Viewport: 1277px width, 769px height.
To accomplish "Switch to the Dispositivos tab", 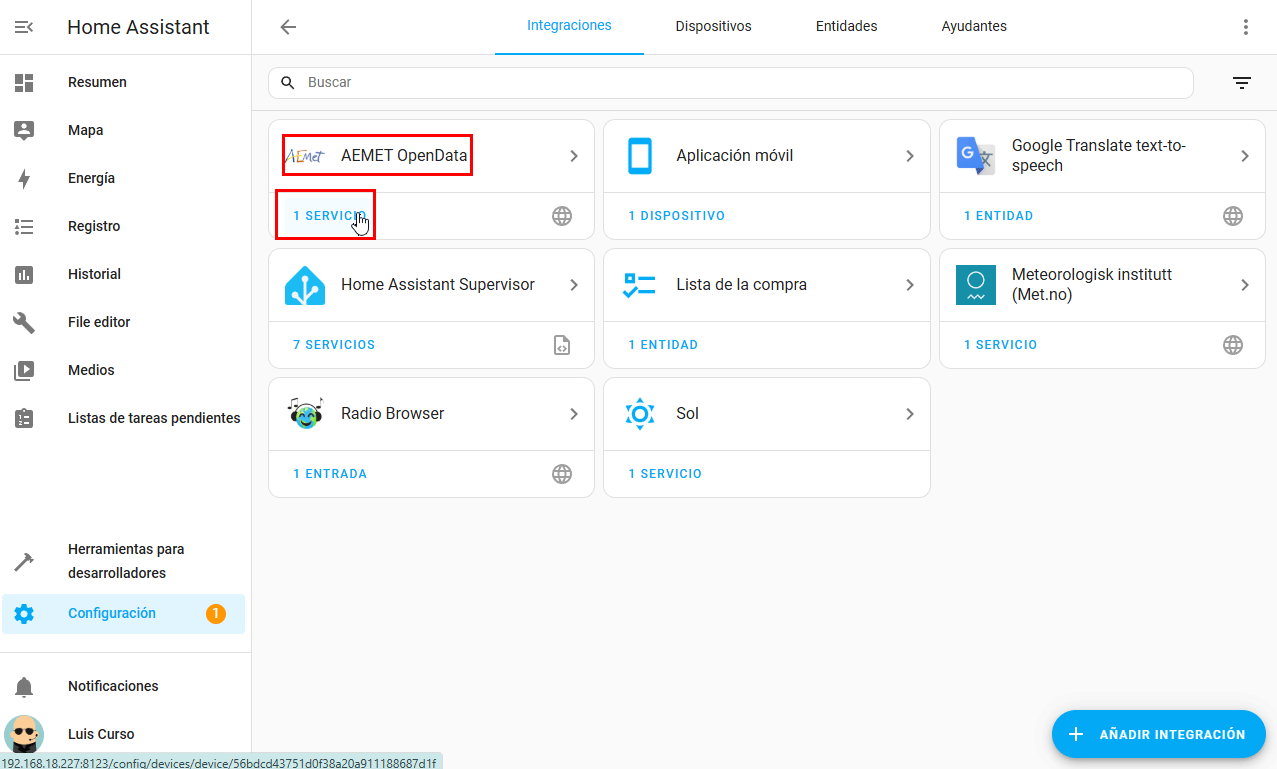I will tap(713, 27).
